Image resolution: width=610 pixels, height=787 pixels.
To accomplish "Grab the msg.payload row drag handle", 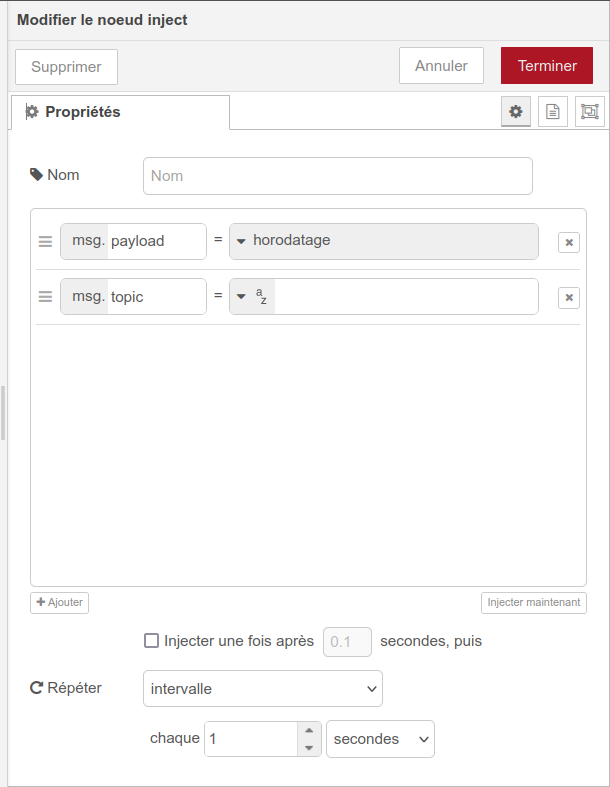I will pyautogui.click(x=45, y=241).
